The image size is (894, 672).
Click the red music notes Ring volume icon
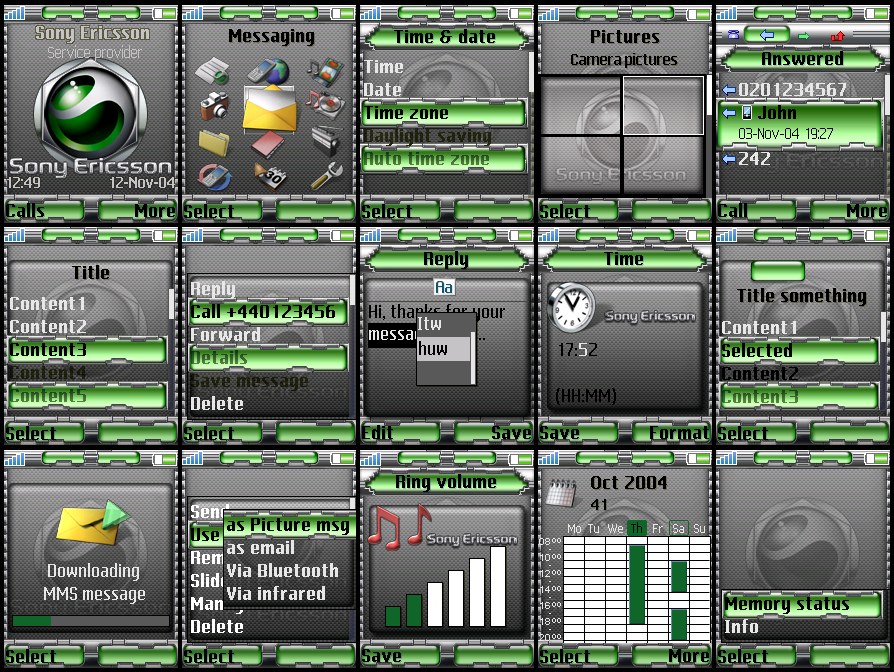[x=399, y=527]
